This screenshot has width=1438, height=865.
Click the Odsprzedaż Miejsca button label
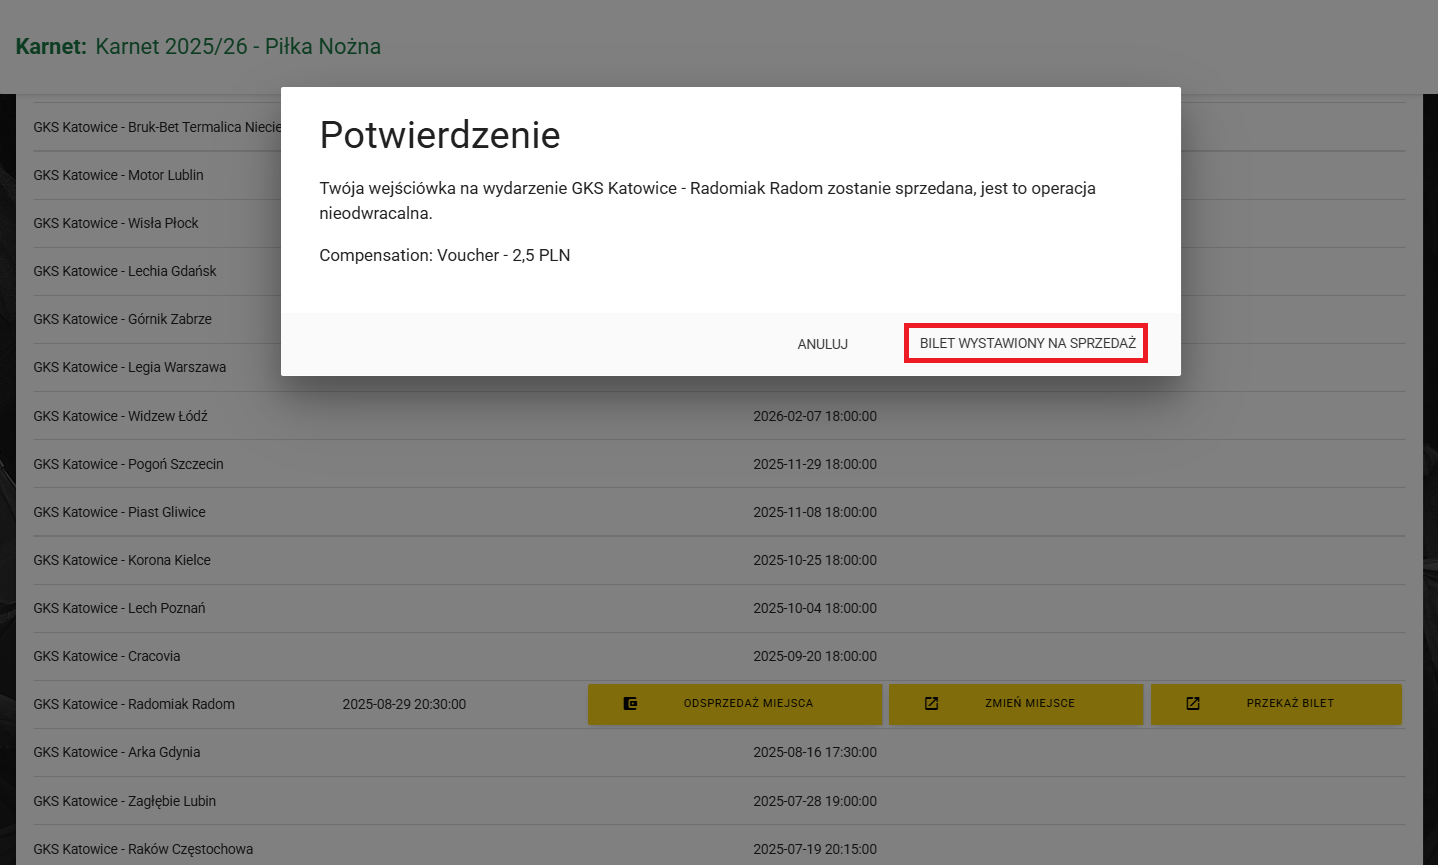(748, 704)
